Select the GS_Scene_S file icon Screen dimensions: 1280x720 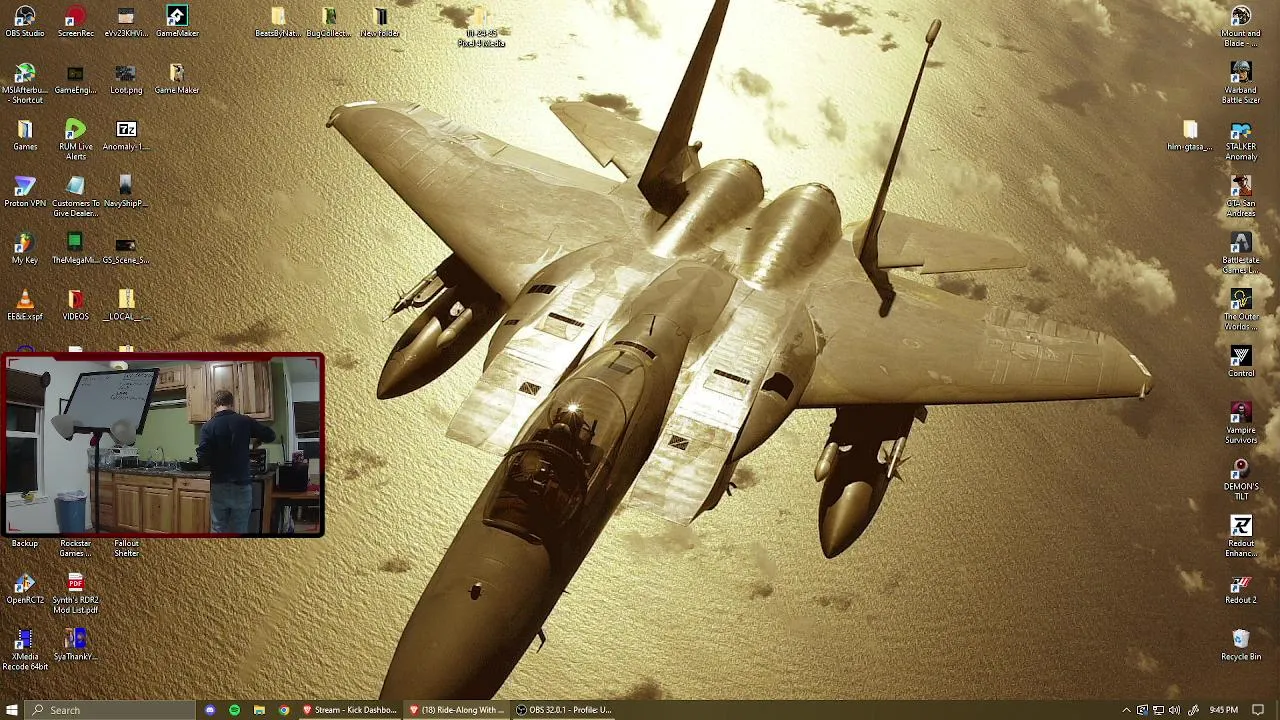click(126, 249)
